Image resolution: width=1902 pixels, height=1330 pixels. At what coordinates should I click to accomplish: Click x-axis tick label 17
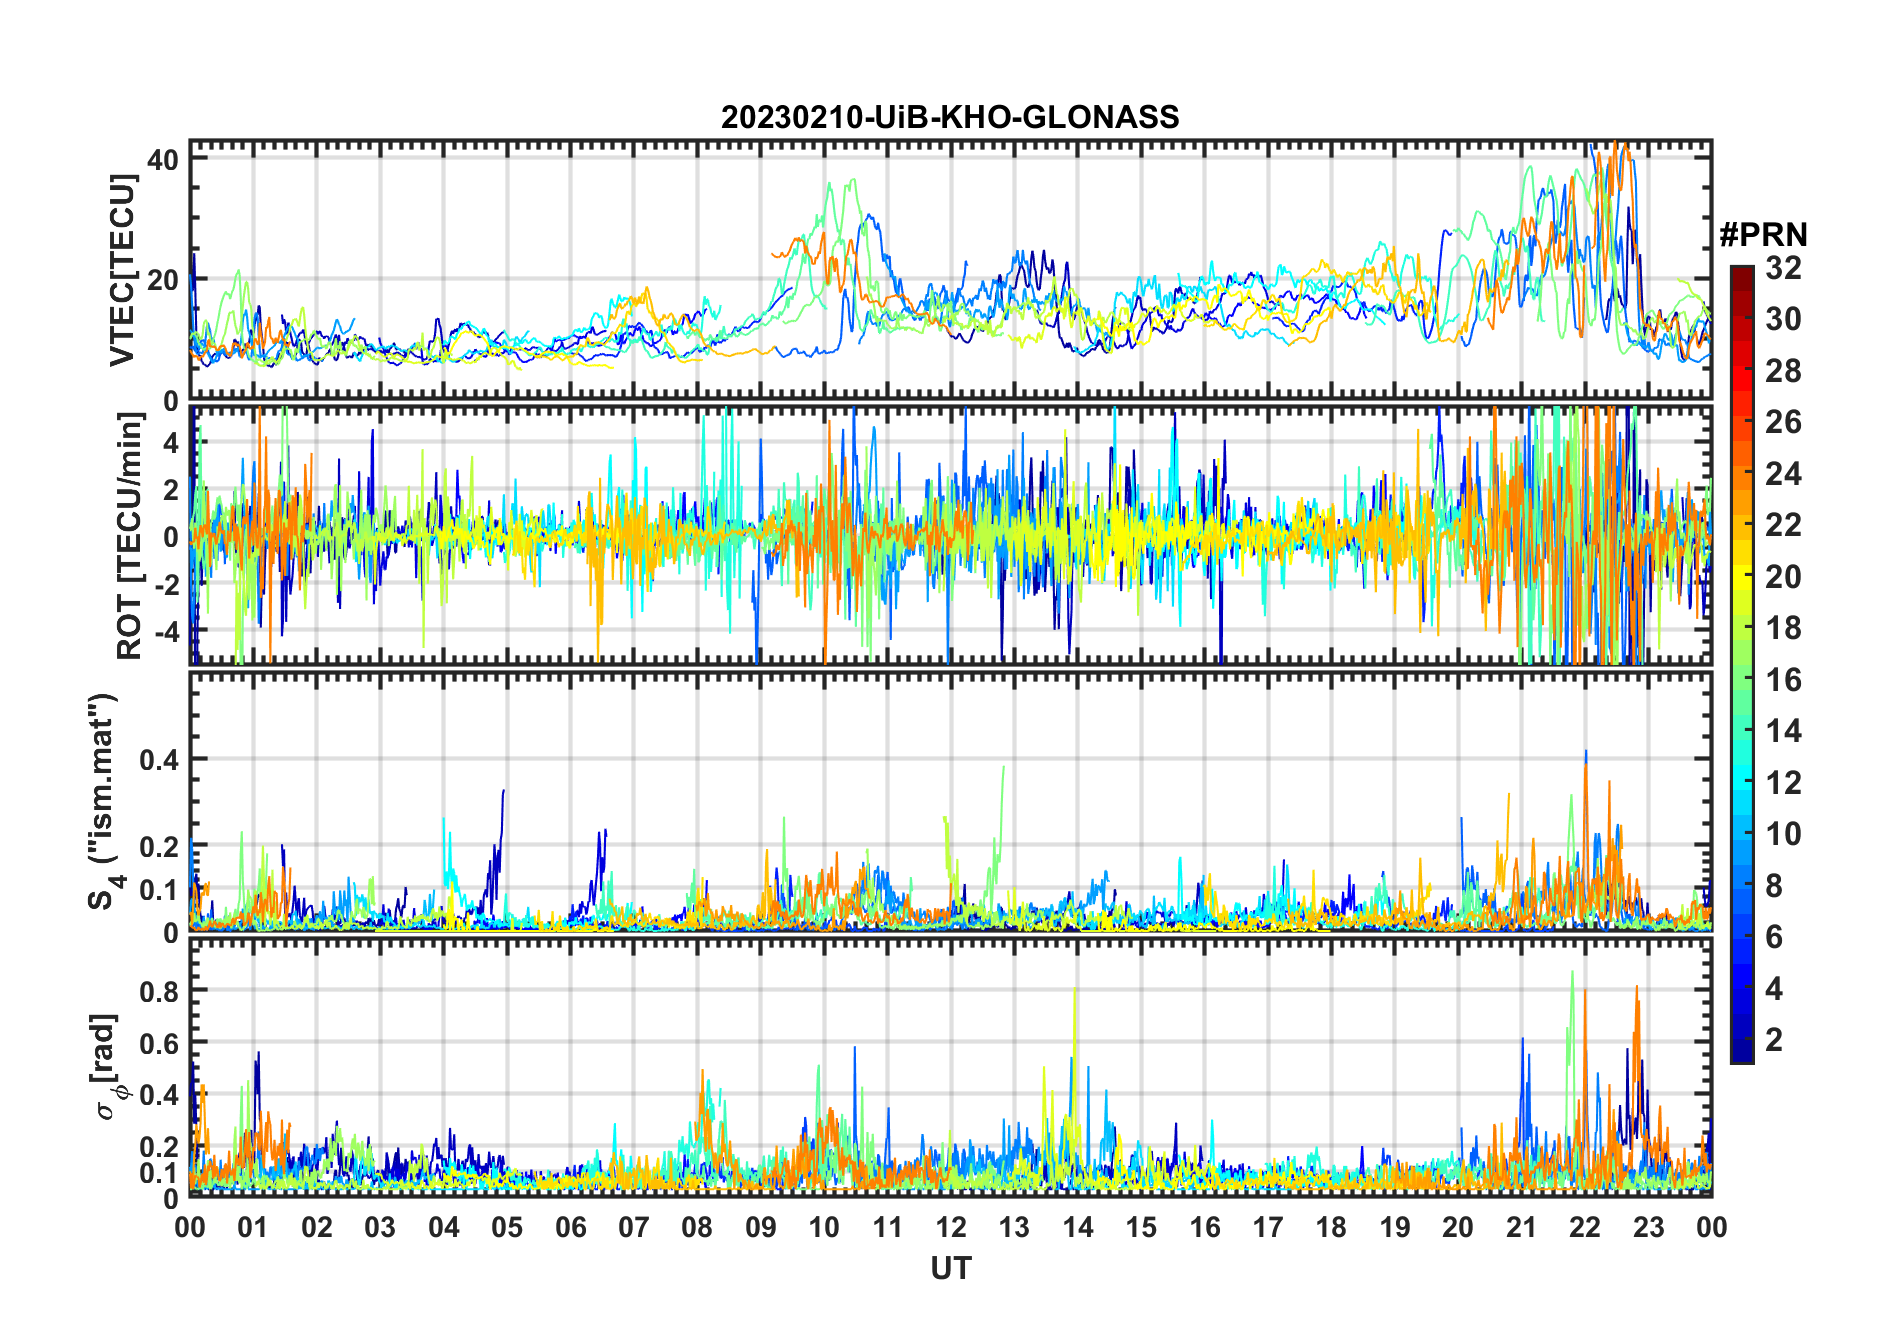pos(1268,1228)
